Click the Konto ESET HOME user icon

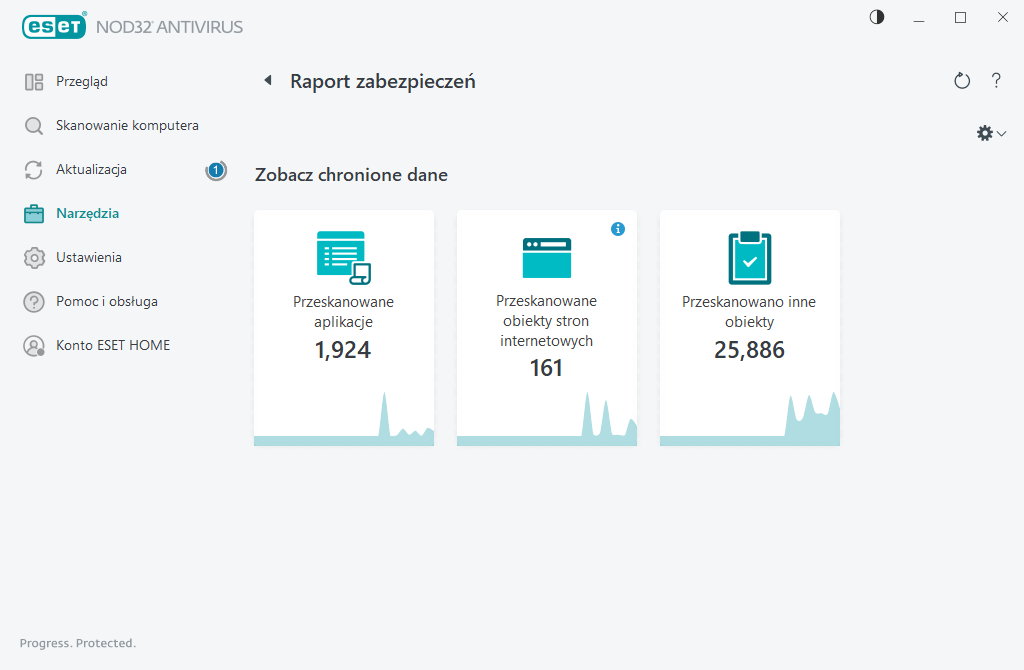[x=34, y=346]
